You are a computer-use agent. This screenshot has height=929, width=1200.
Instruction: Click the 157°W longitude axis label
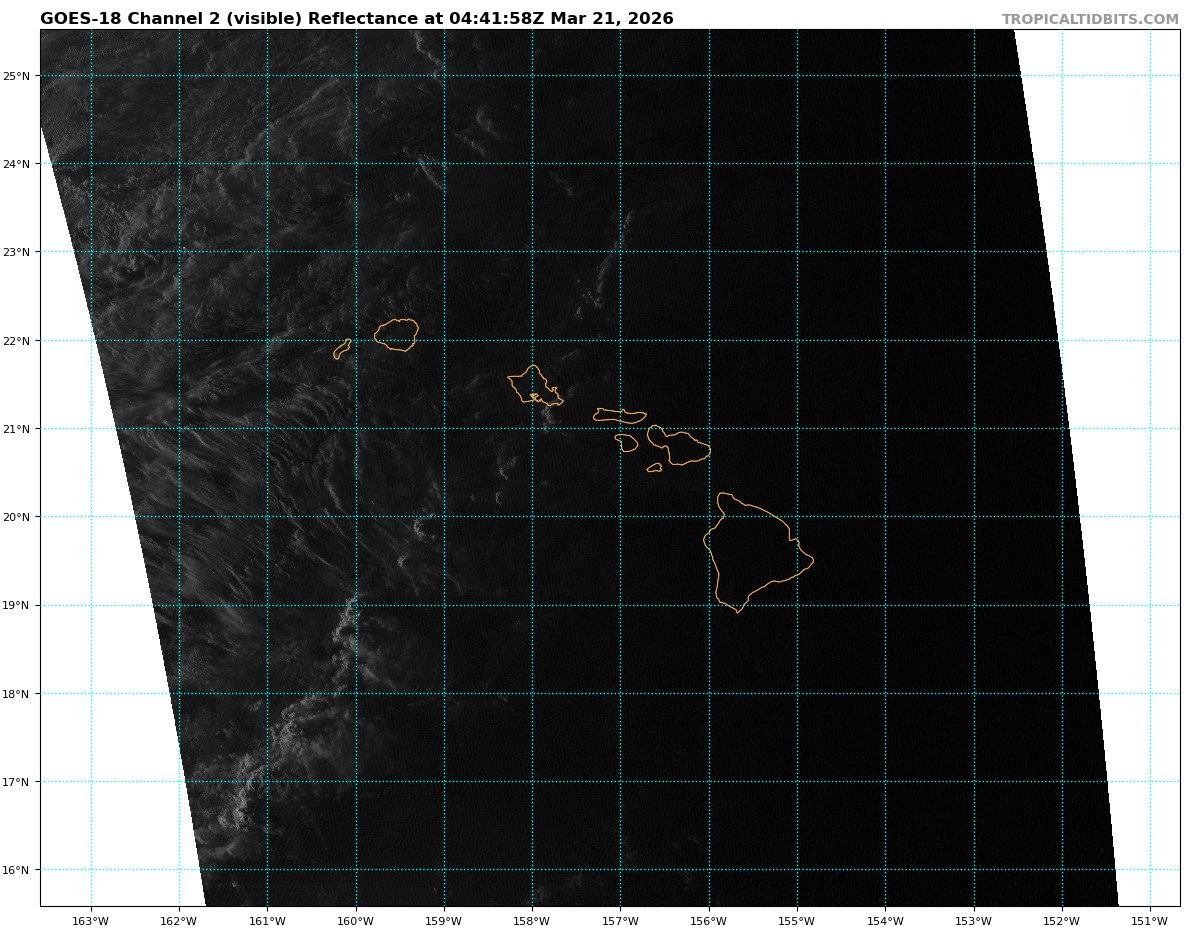pyautogui.click(x=620, y=921)
